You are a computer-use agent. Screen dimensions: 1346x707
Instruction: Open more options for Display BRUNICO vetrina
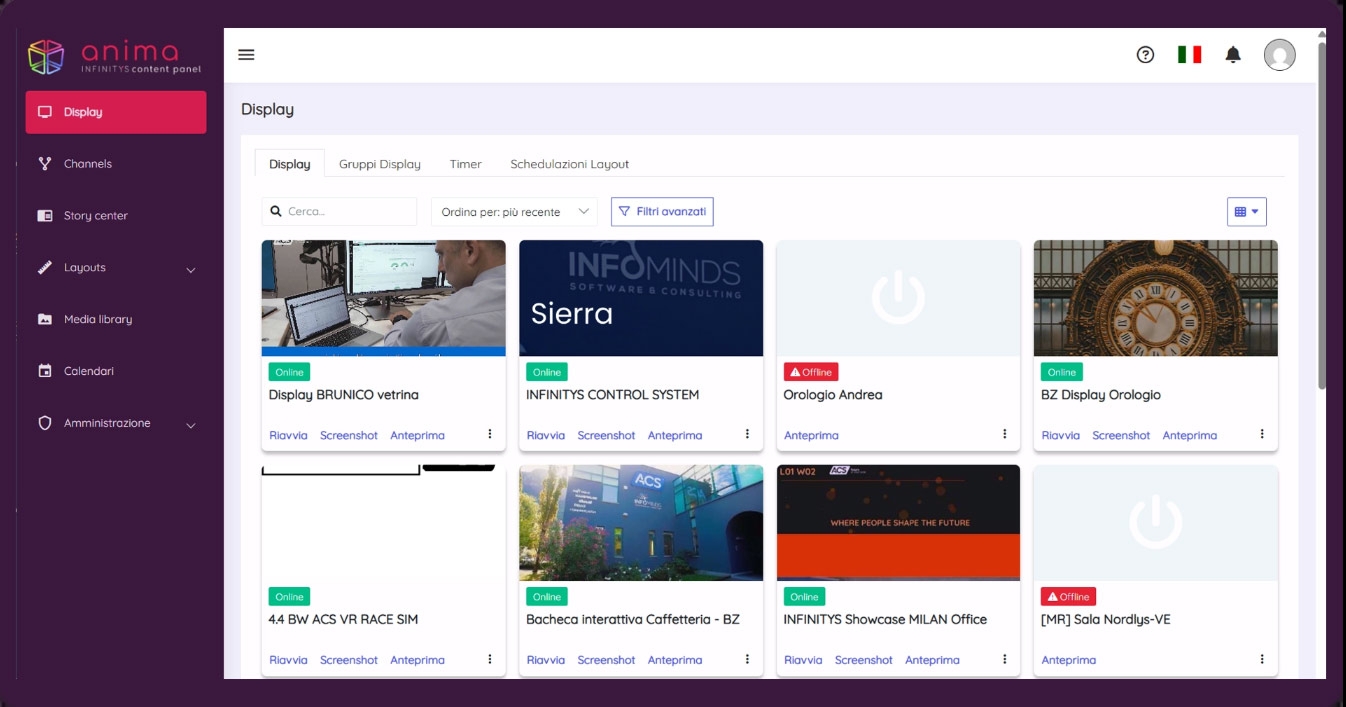coord(490,434)
